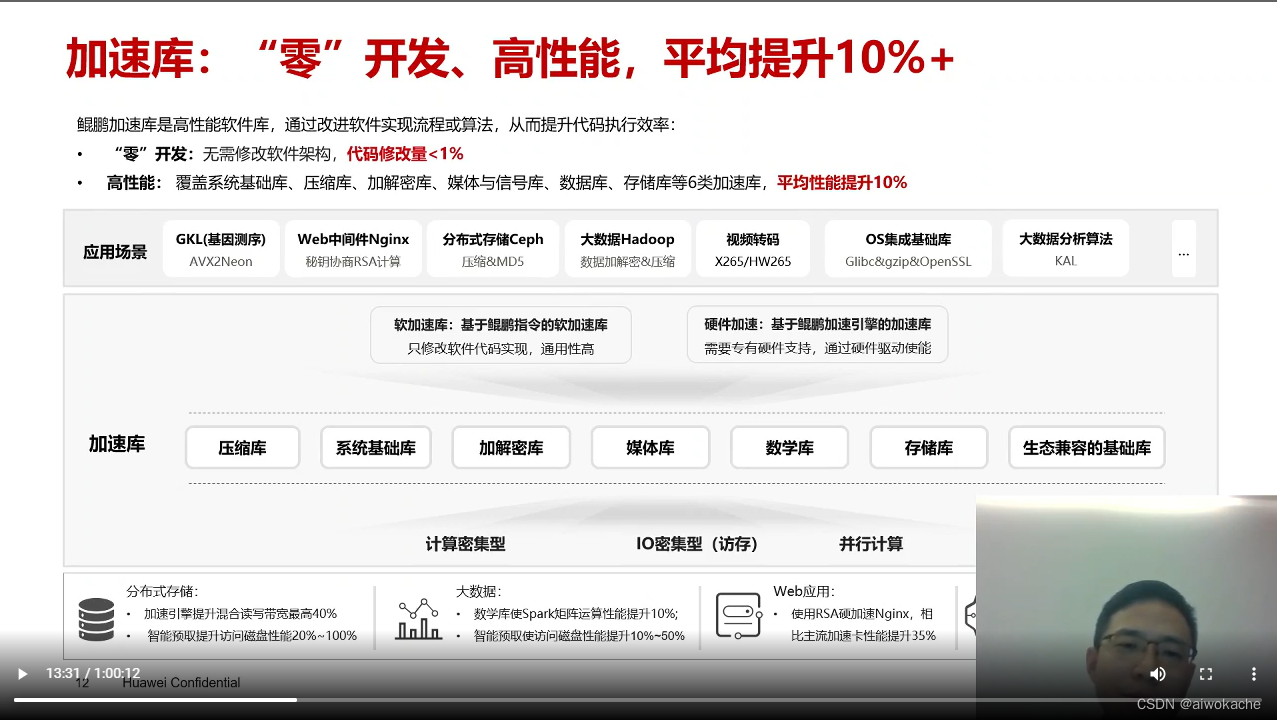Click the 大数据: heading
This screenshot has height=720, width=1277.
(x=478, y=592)
